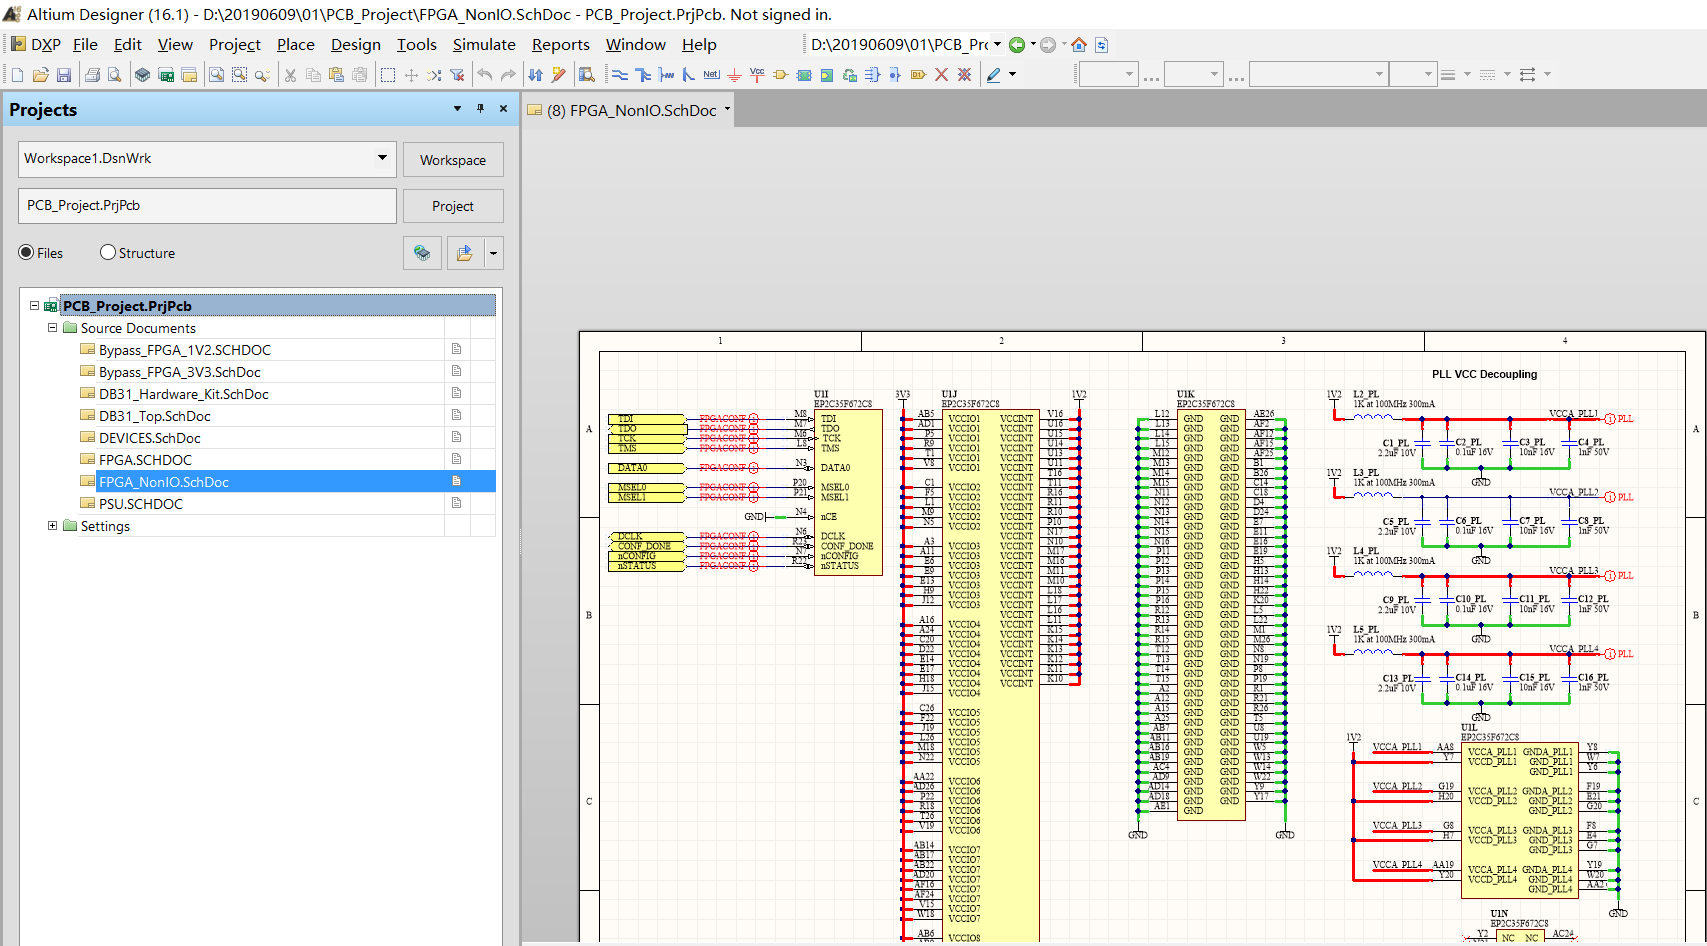1707x946 pixels.
Task: Click the panel refresh/compile icon button
Action: pos(422,254)
